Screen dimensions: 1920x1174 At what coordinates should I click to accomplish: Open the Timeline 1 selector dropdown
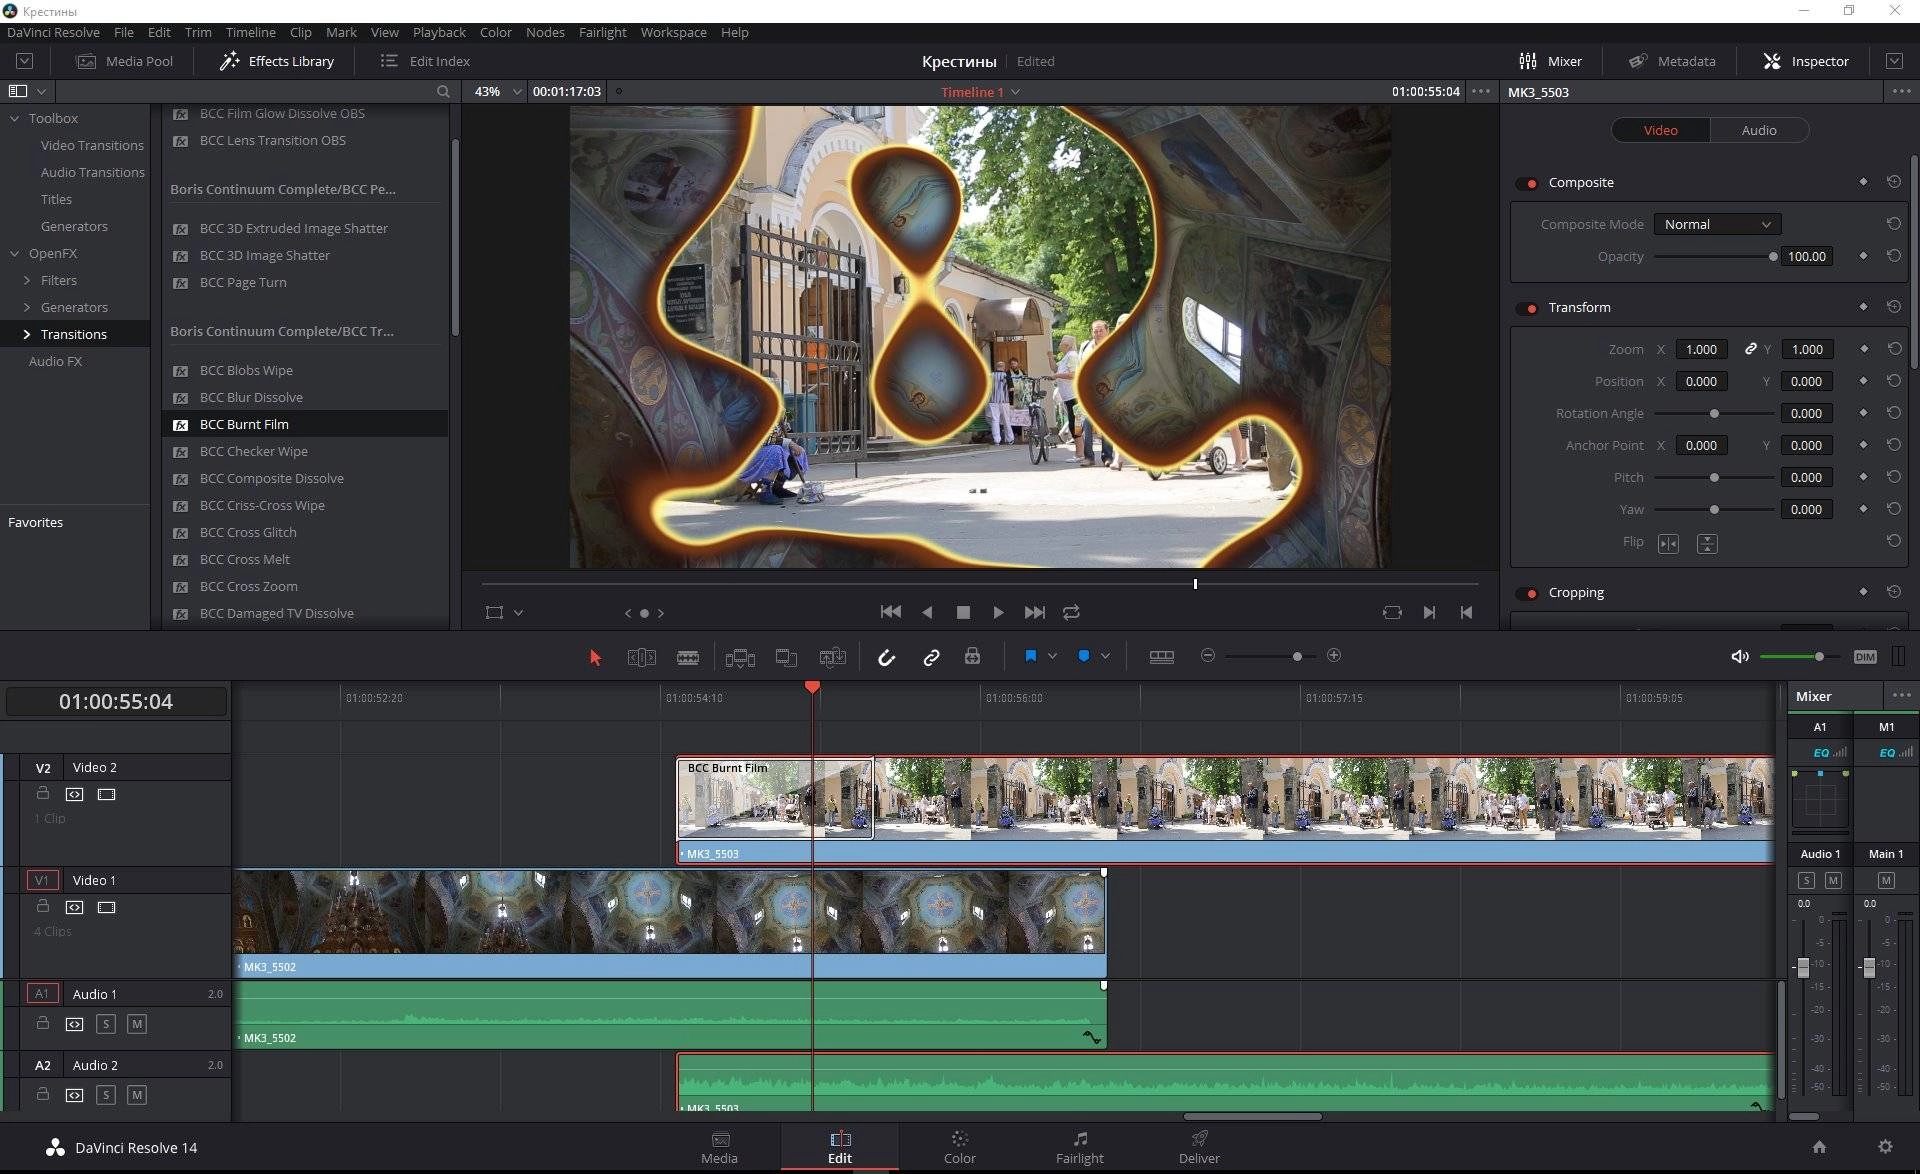980,92
